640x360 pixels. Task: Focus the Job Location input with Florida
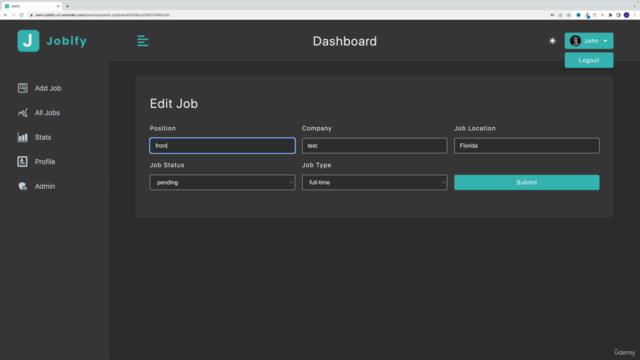[527, 146]
